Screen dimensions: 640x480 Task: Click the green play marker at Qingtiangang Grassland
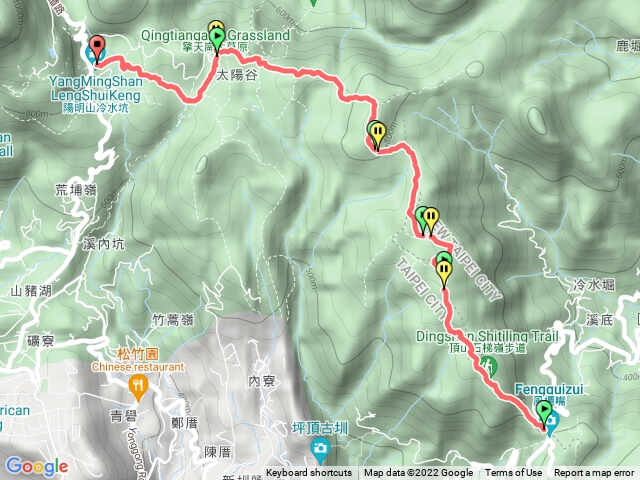[218, 41]
